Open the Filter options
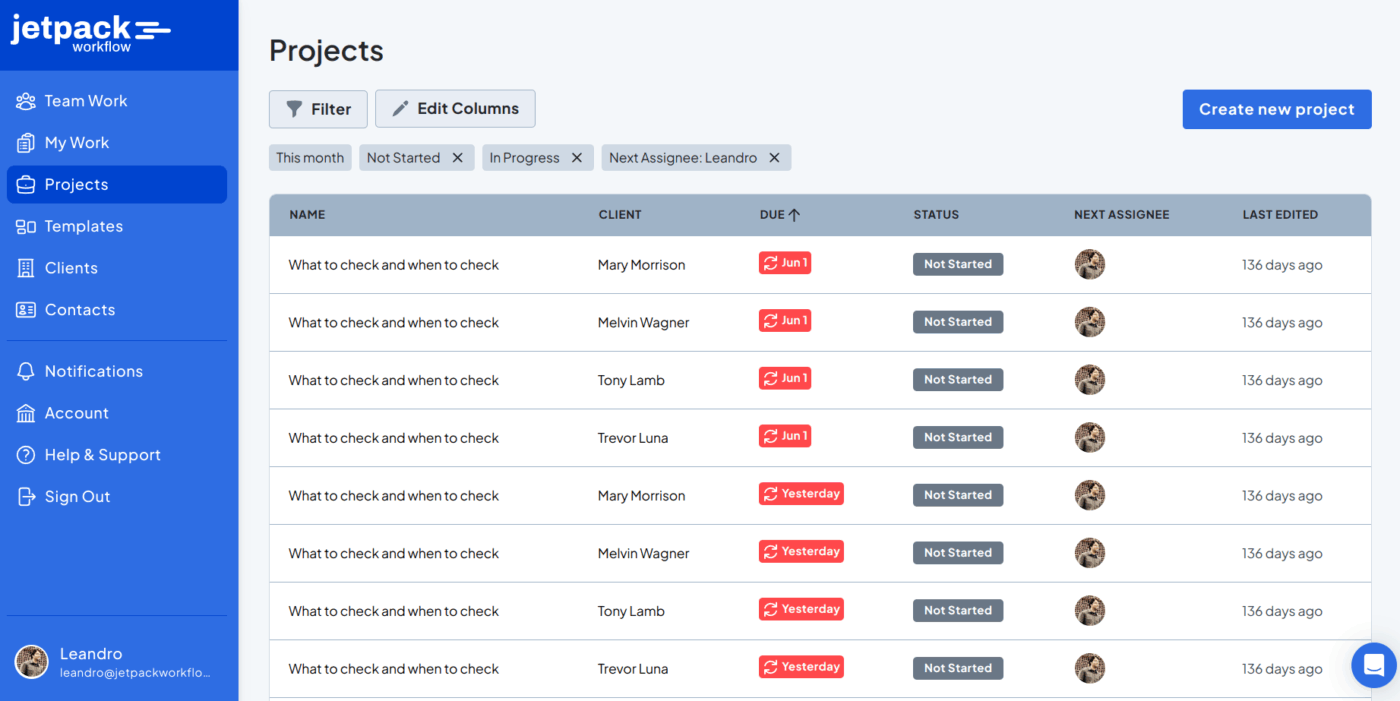Image resolution: width=1400 pixels, height=701 pixels. click(318, 108)
